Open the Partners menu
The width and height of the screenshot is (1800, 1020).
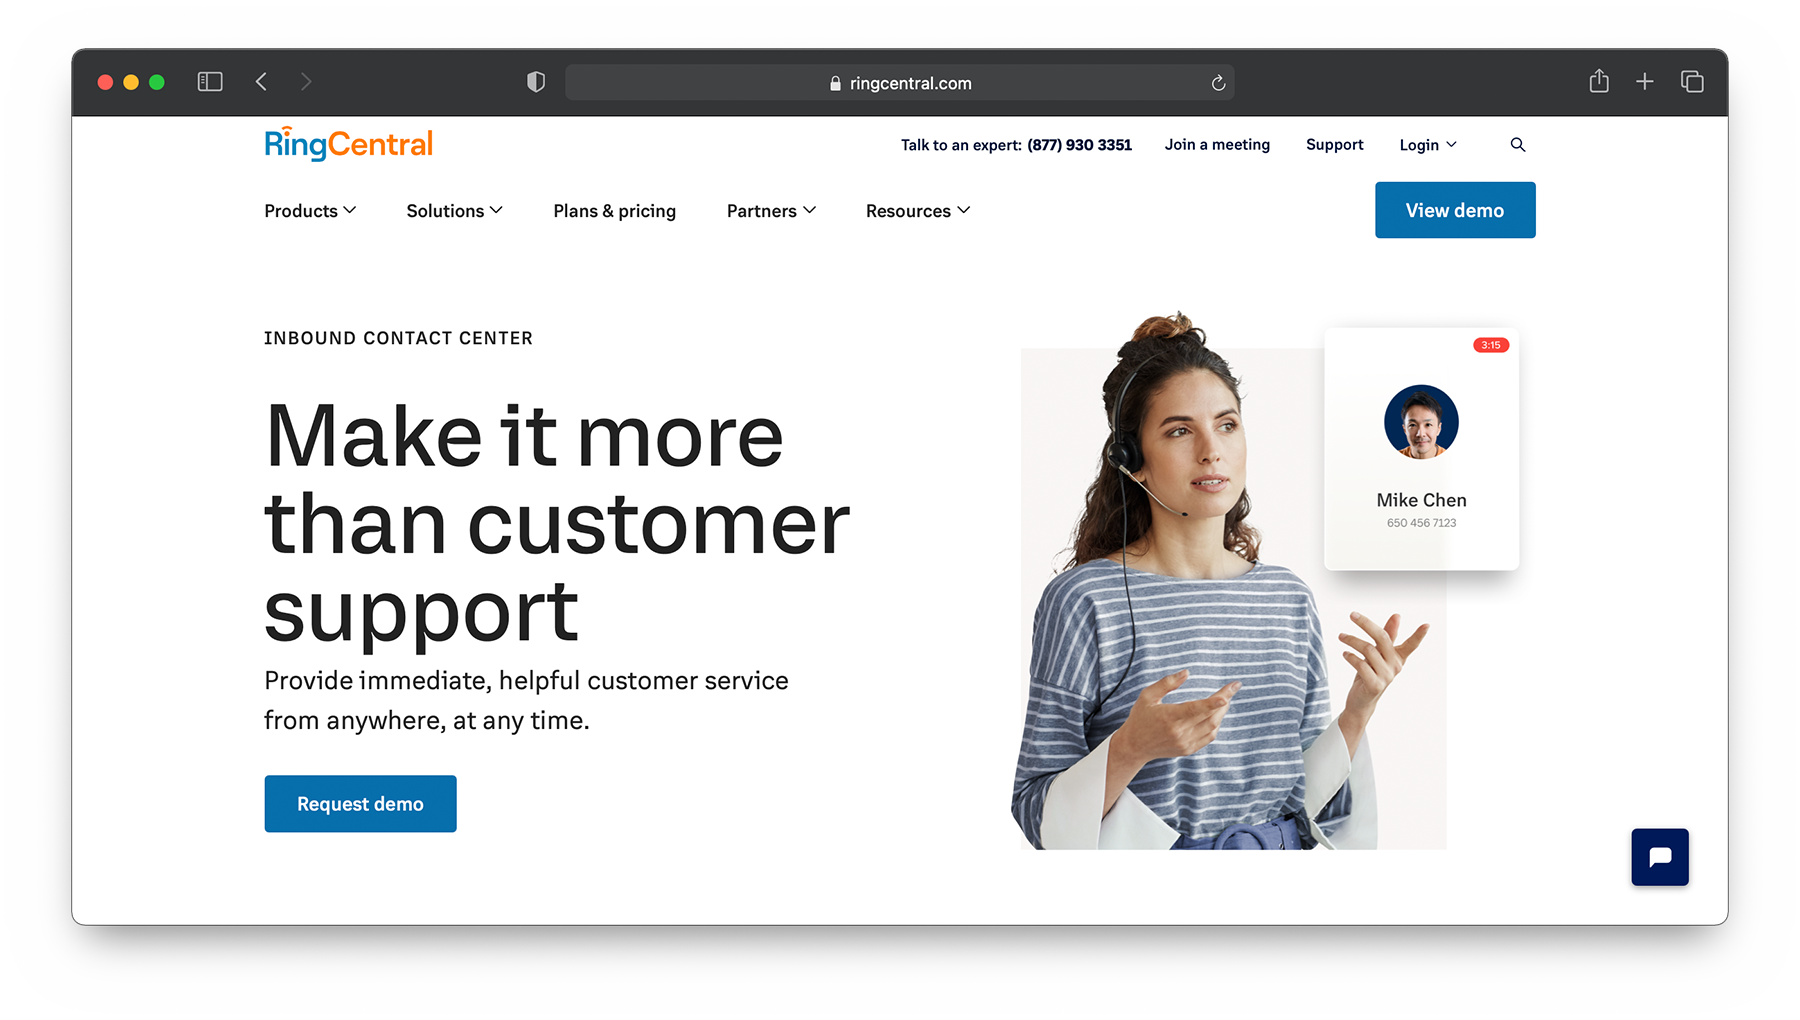pyautogui.click(x=771, y=211)
